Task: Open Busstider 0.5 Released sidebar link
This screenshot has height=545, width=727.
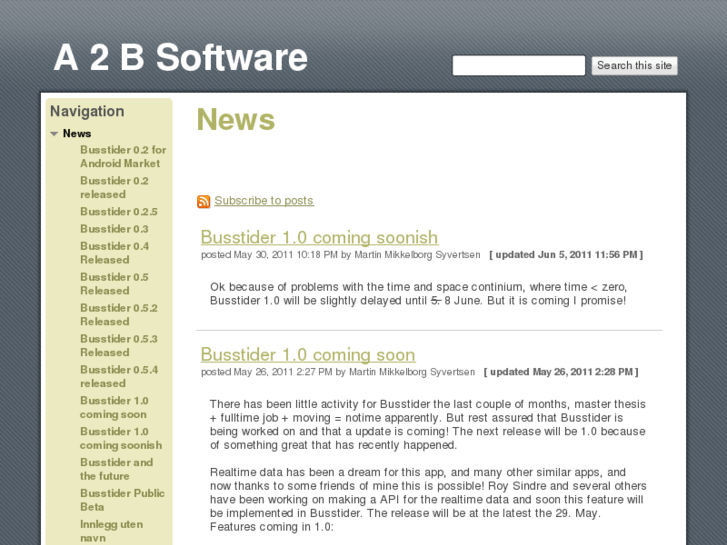Action: coord(114,284)
